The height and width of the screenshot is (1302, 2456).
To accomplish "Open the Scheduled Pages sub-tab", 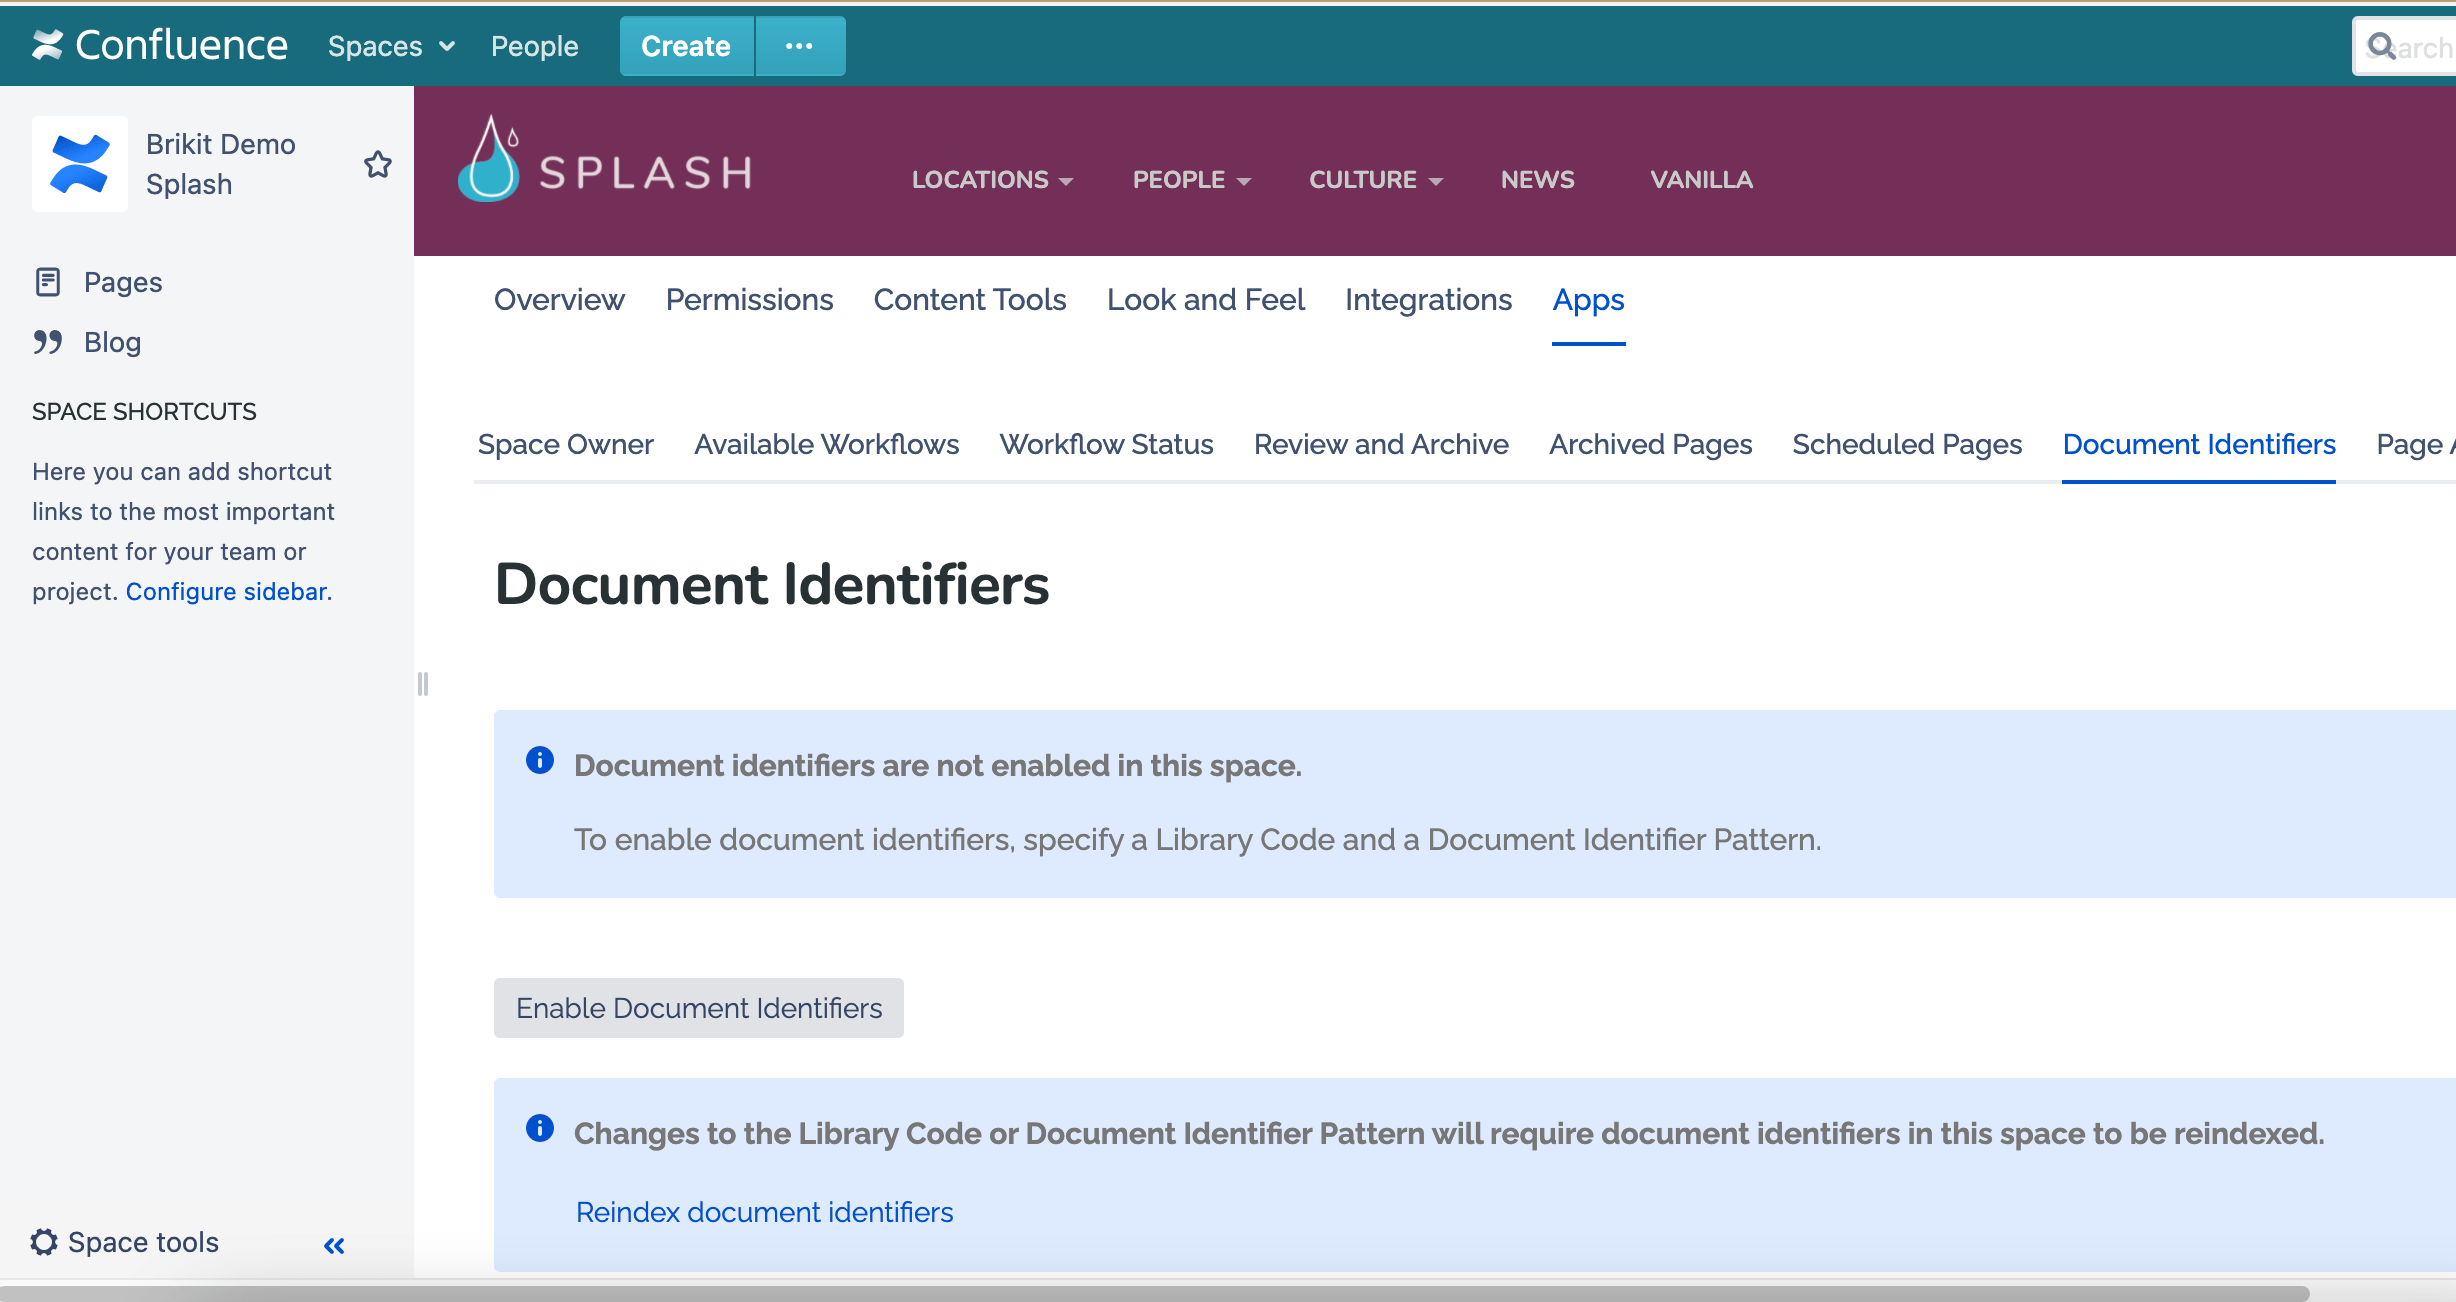I will pos(1907,444).
